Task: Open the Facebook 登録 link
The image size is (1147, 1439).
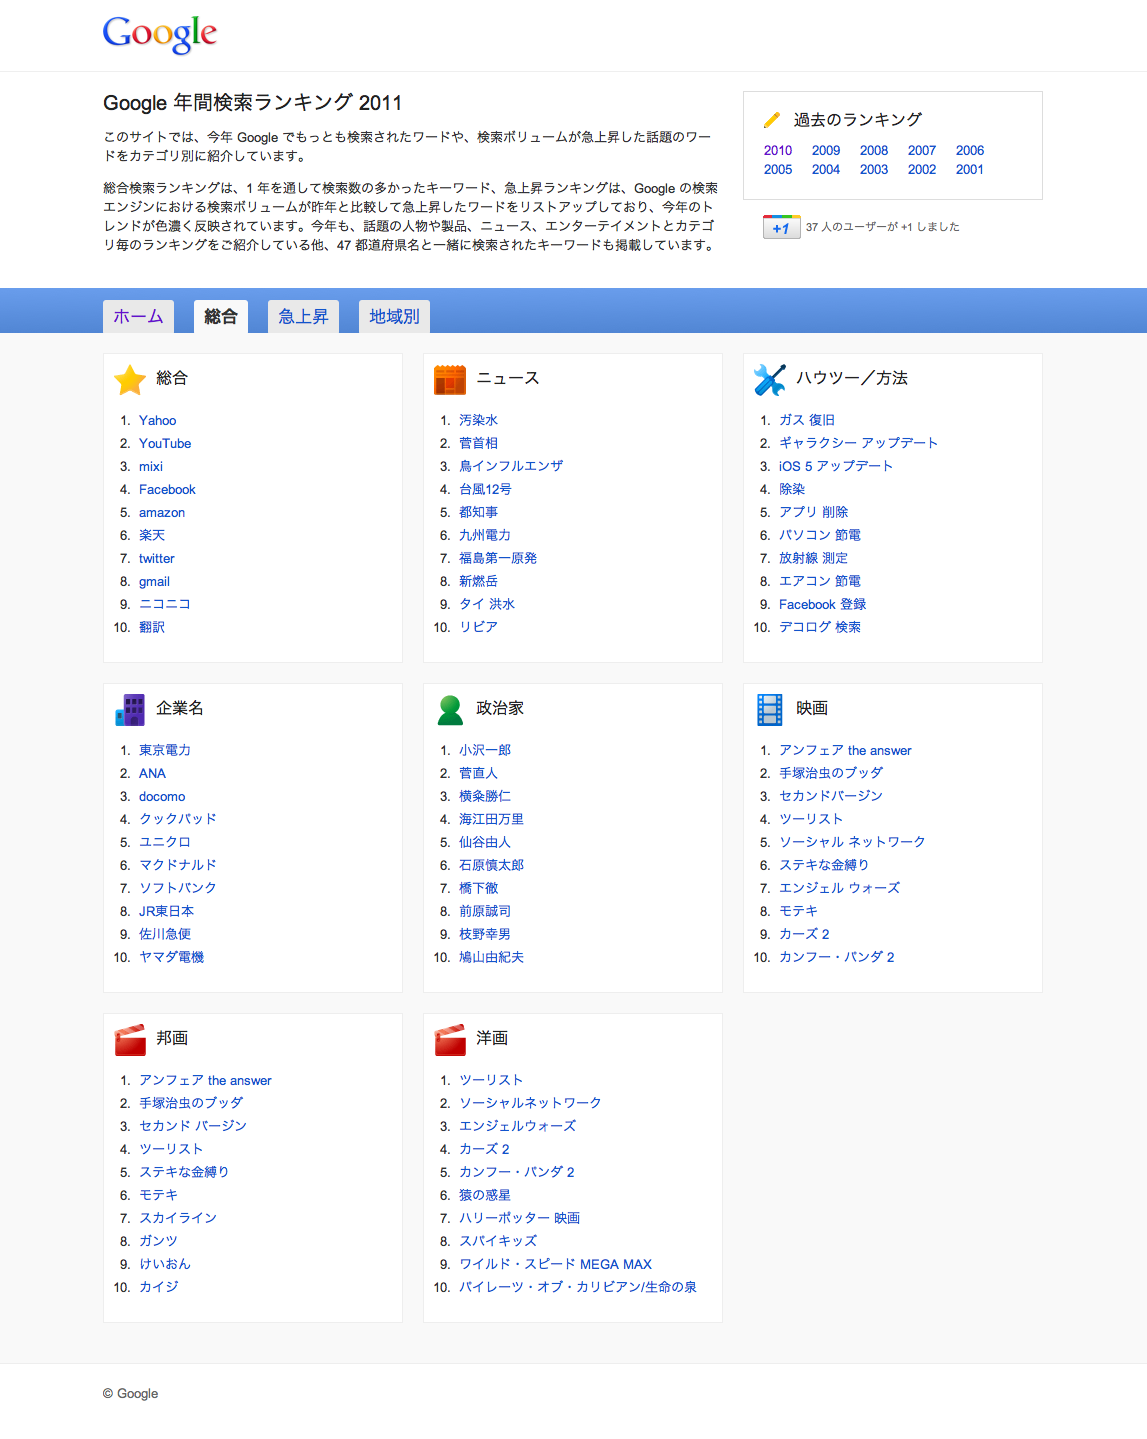Action: point(823,605)
